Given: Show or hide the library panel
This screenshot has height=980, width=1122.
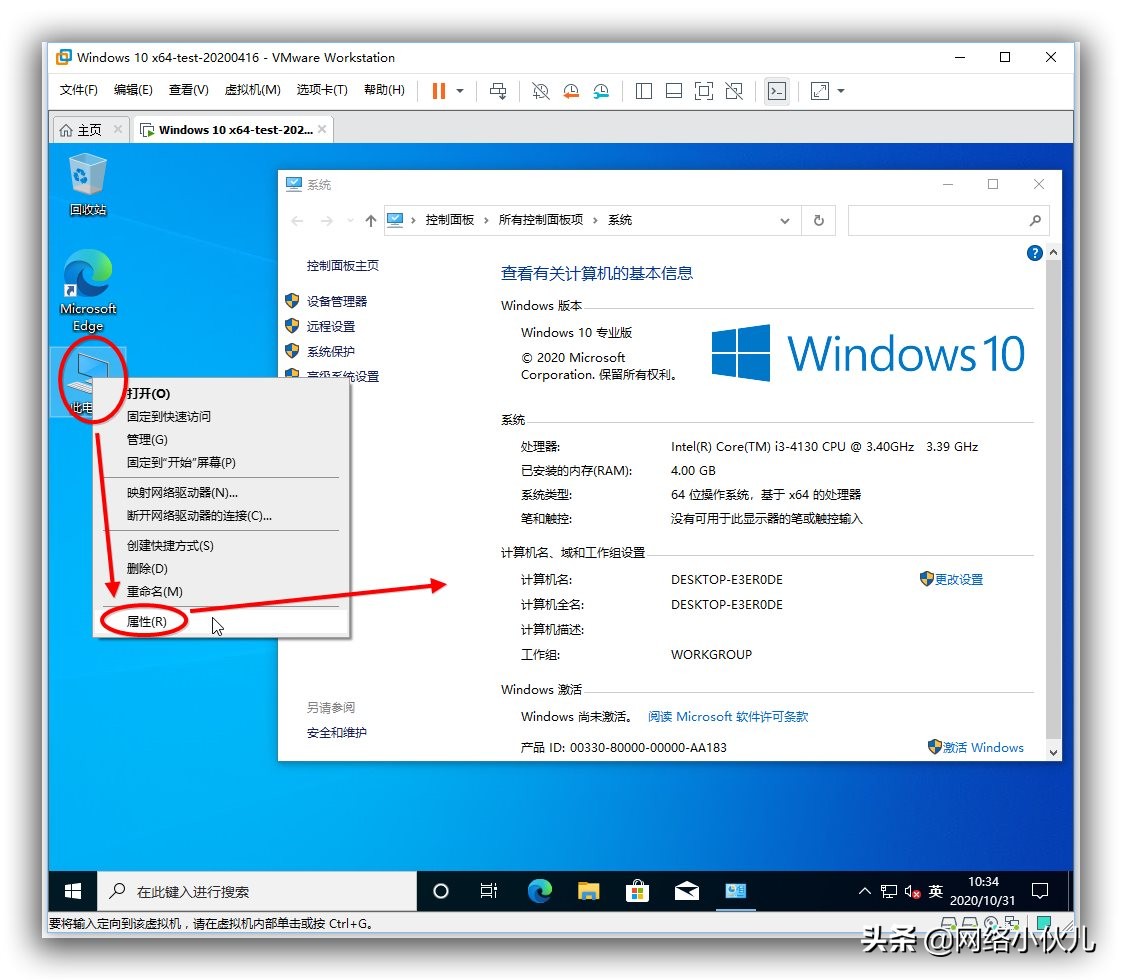Looking at the screenshot, I should [643, 91].
